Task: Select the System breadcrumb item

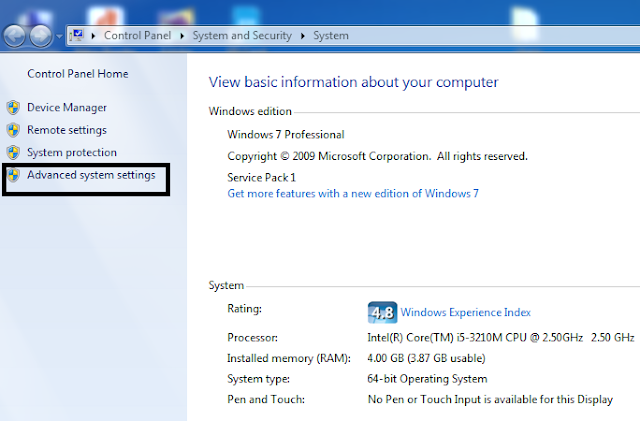Action: pyautogui.click(x=331, y=36)
